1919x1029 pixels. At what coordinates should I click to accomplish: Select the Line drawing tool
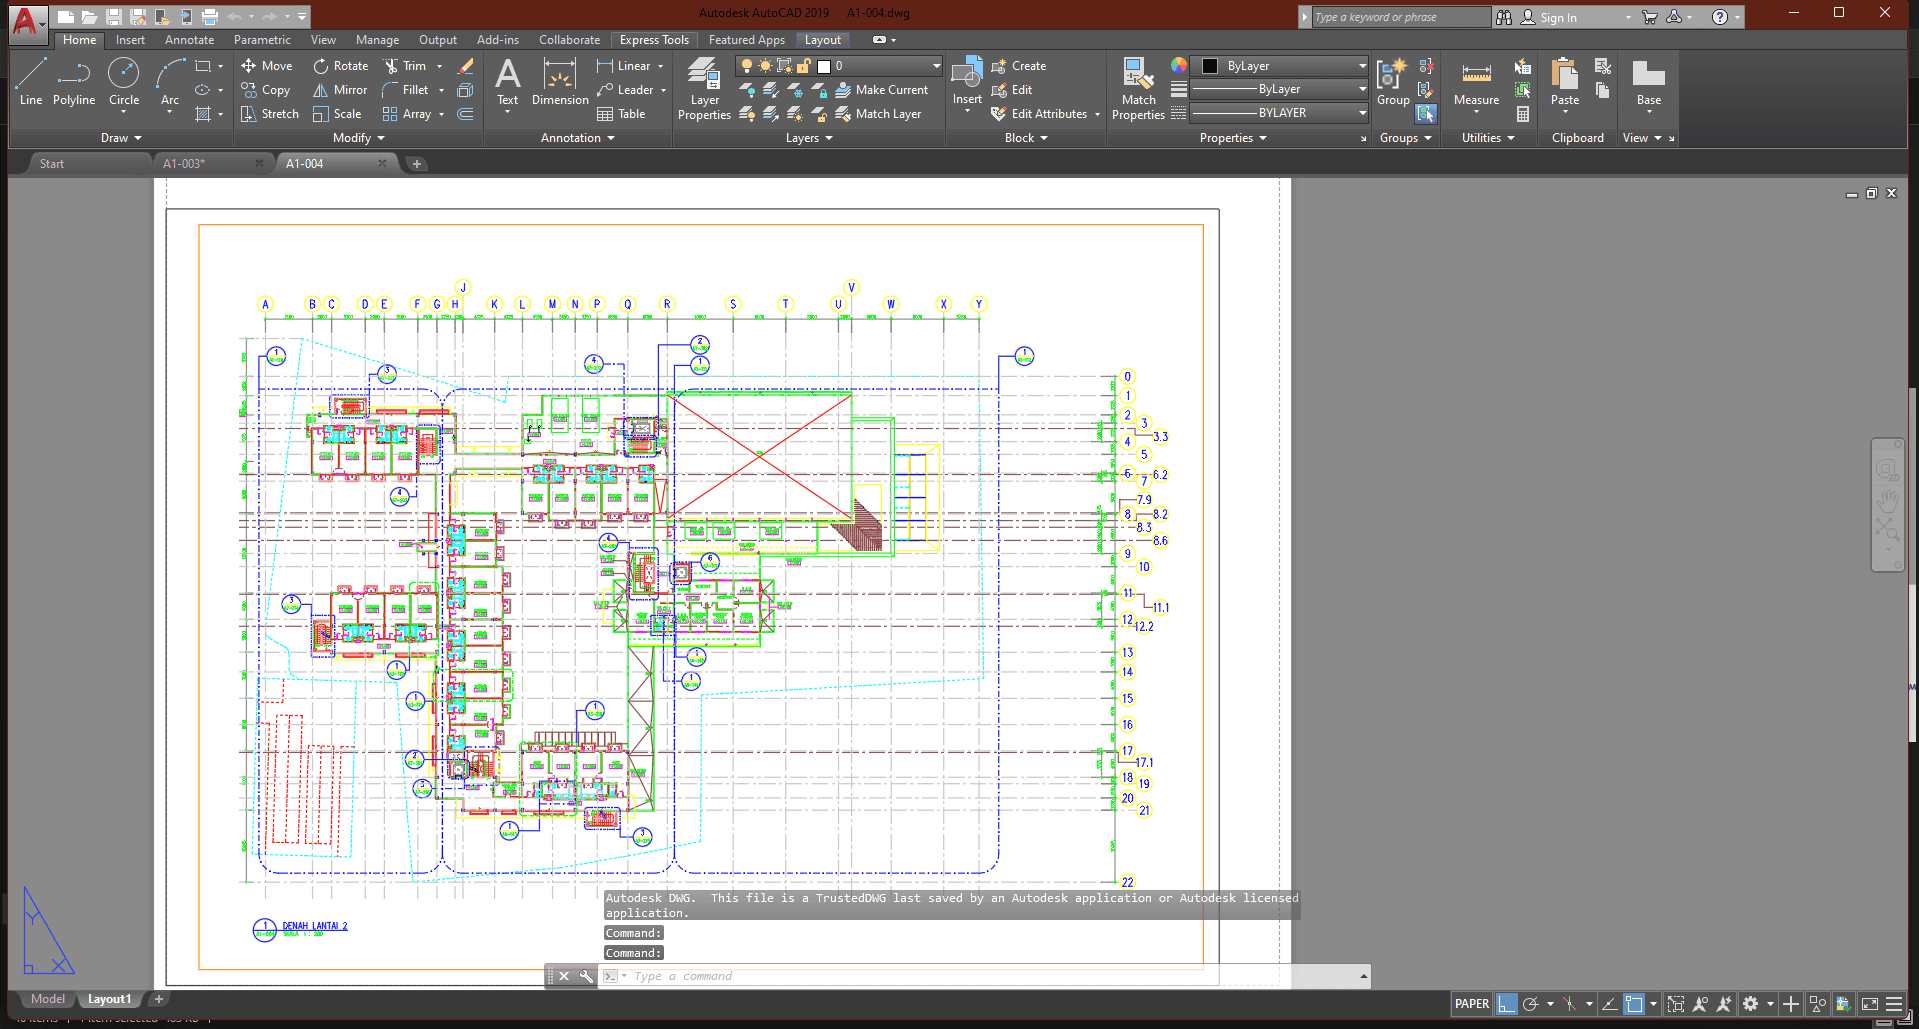(31, 80)
